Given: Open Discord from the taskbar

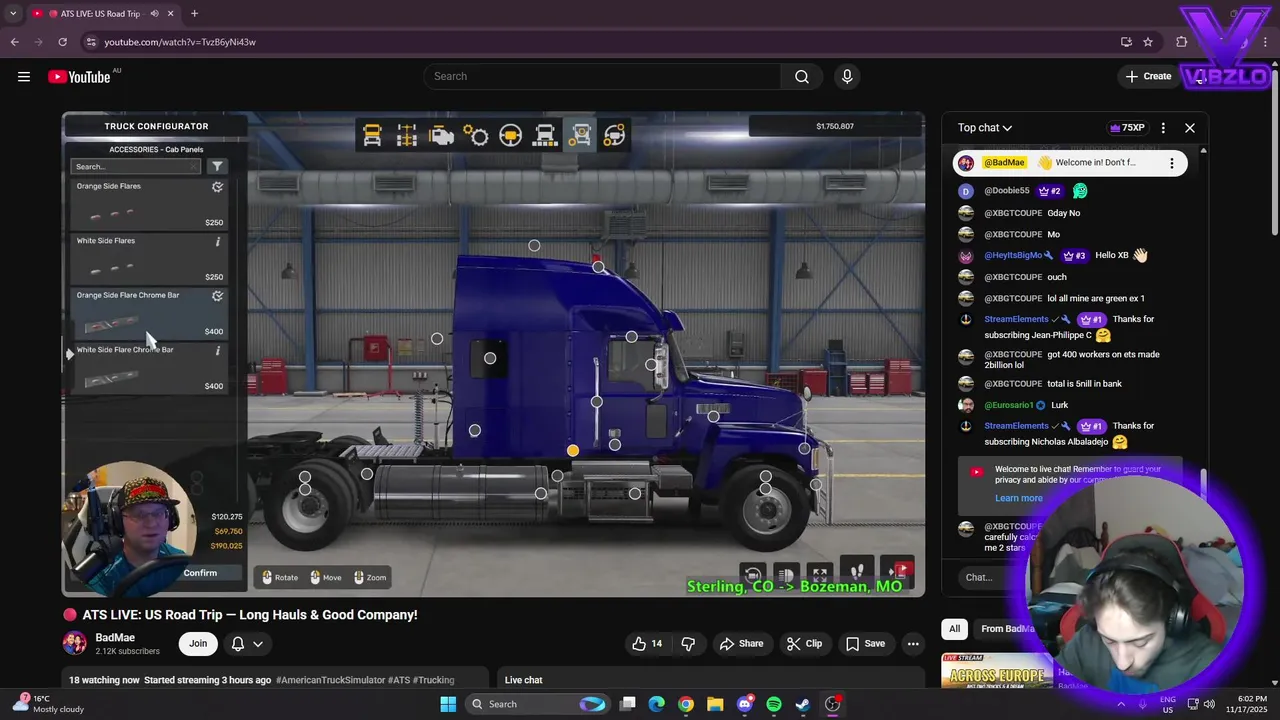Looking at the screenshot, I should (x=744, y=704).
